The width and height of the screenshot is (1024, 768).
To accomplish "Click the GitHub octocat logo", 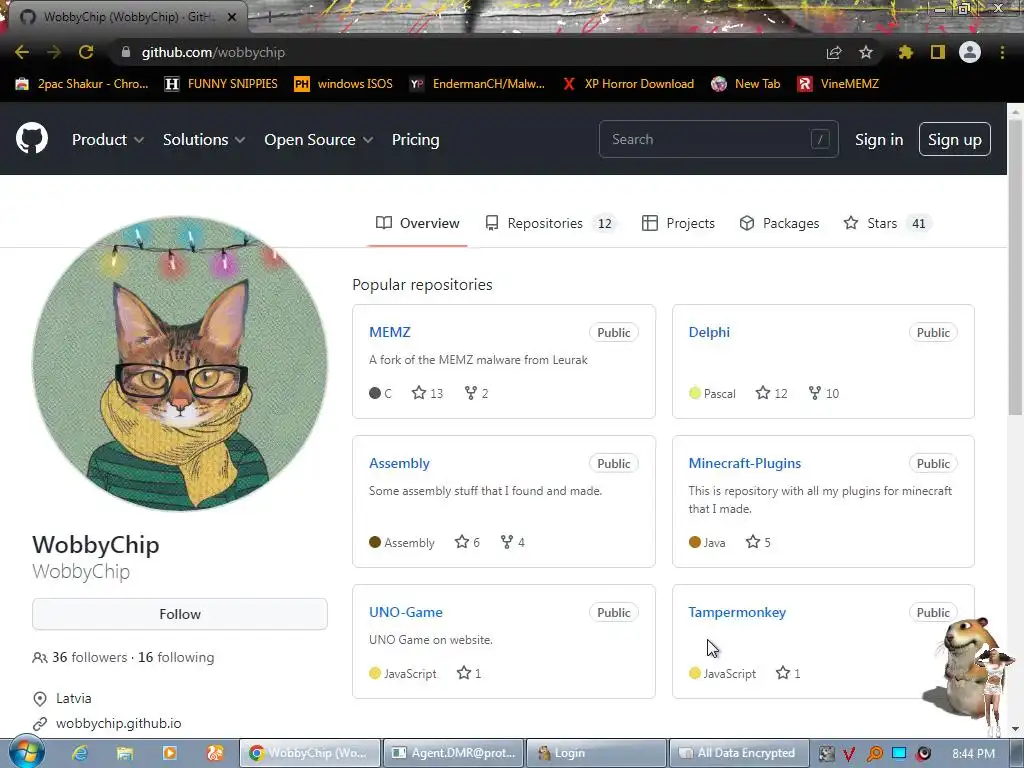I will (31, 138).
